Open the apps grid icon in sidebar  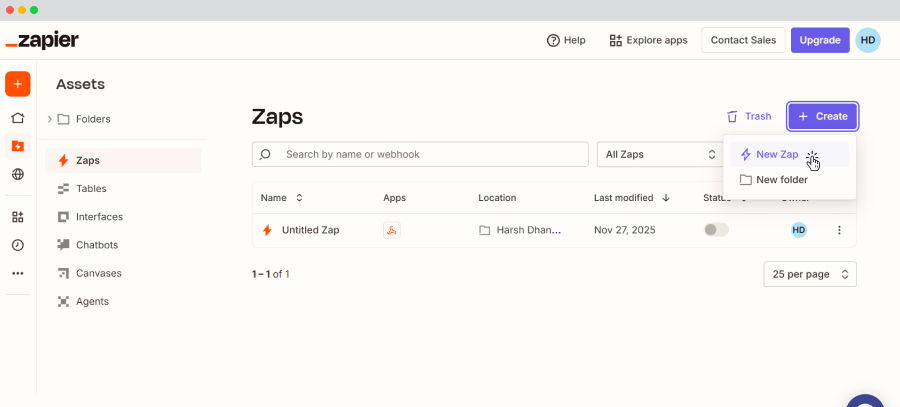tap(17, 217)
